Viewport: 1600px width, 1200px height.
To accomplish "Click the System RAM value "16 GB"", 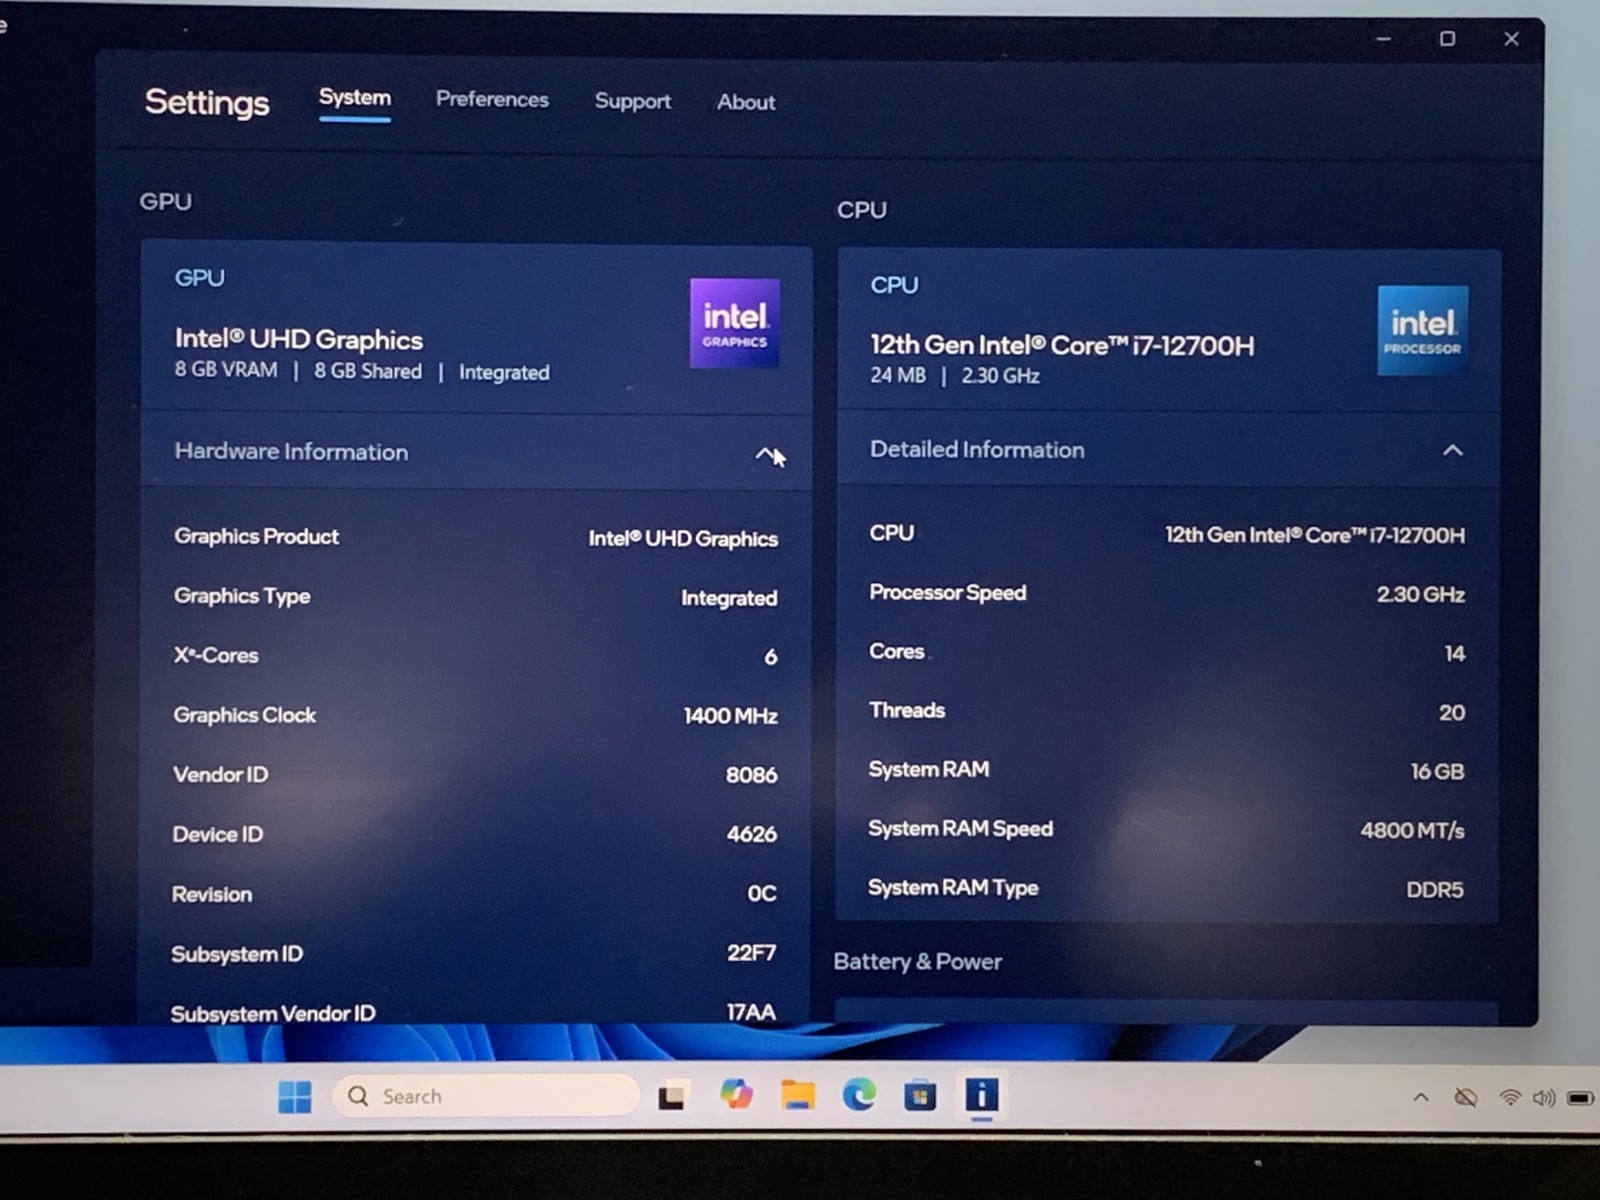I will 1438,772.
